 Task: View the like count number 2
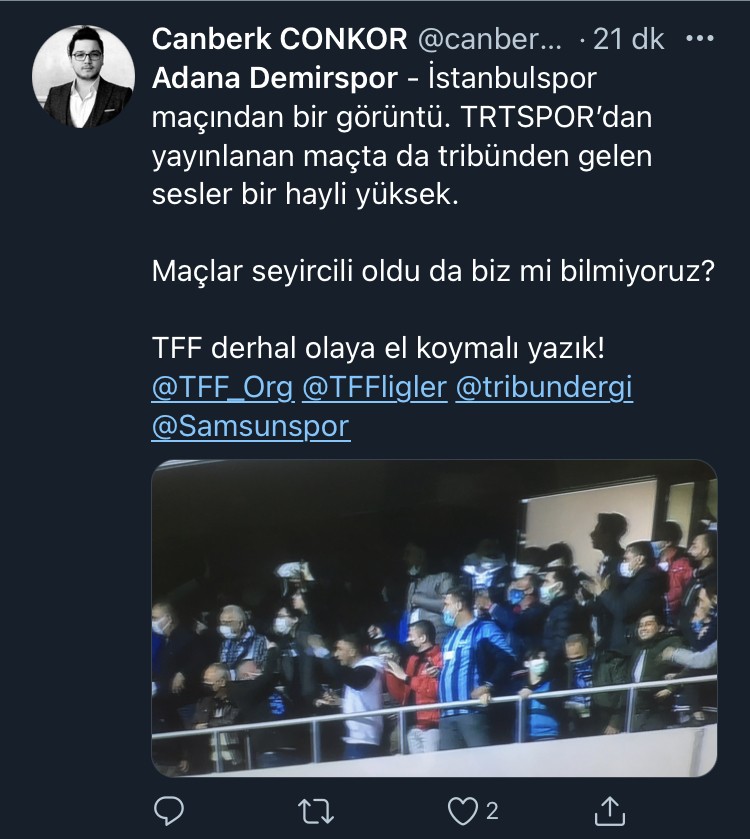click(x=492, y=812)
